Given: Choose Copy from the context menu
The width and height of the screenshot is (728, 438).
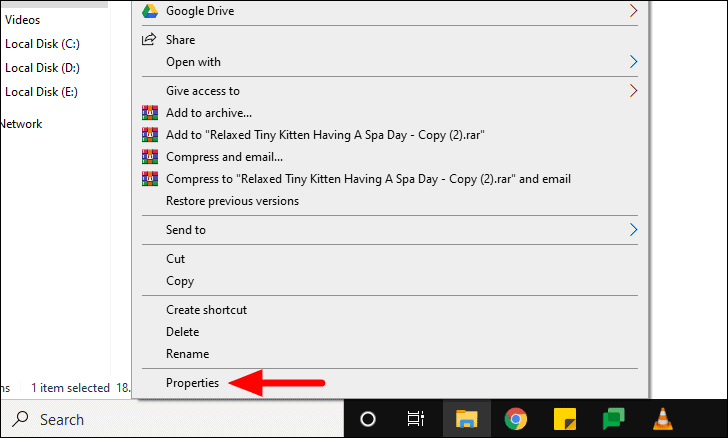Looking at the screenshot, I should [x=390, y=281].
